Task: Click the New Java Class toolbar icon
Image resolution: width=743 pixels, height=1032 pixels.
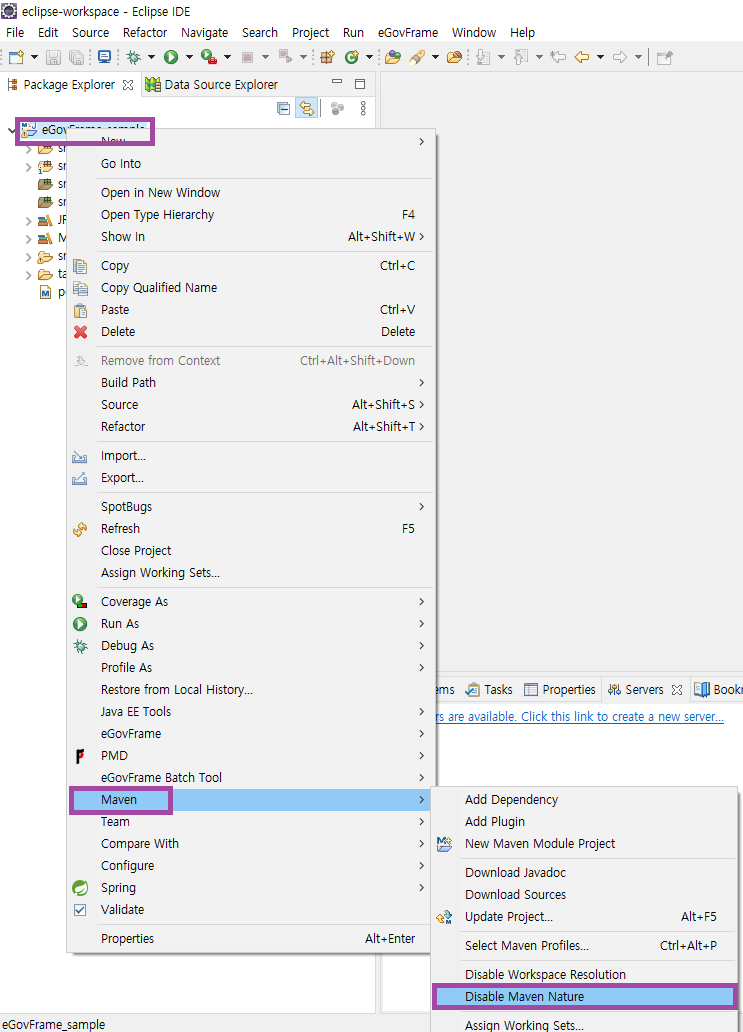Action: [352, 57]
